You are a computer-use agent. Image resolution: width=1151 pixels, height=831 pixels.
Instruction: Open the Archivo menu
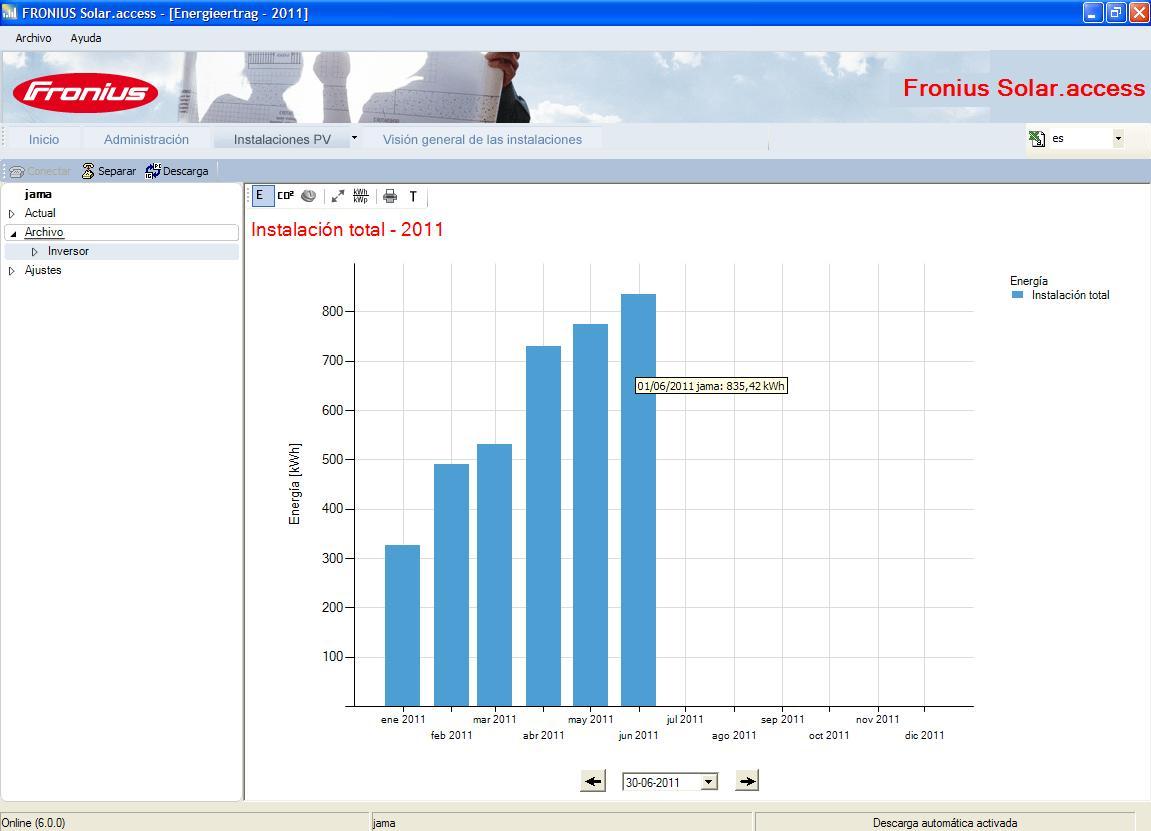(x=33, y=38)
